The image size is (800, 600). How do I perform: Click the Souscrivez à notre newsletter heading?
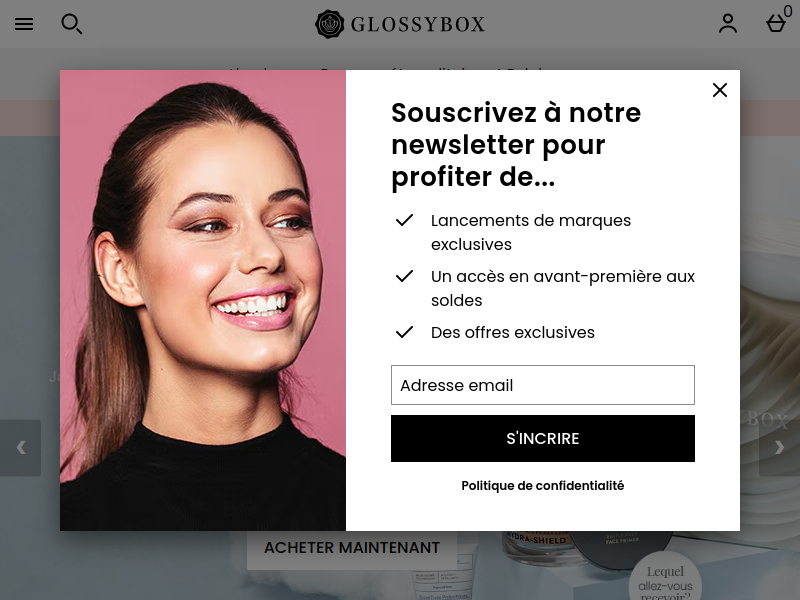tap(516, 145)
